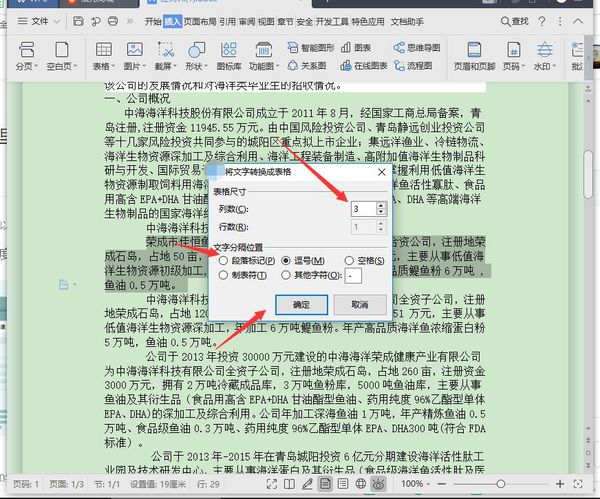Open help question mark icon
Viewport: 600px width, 499px height.
542,21
